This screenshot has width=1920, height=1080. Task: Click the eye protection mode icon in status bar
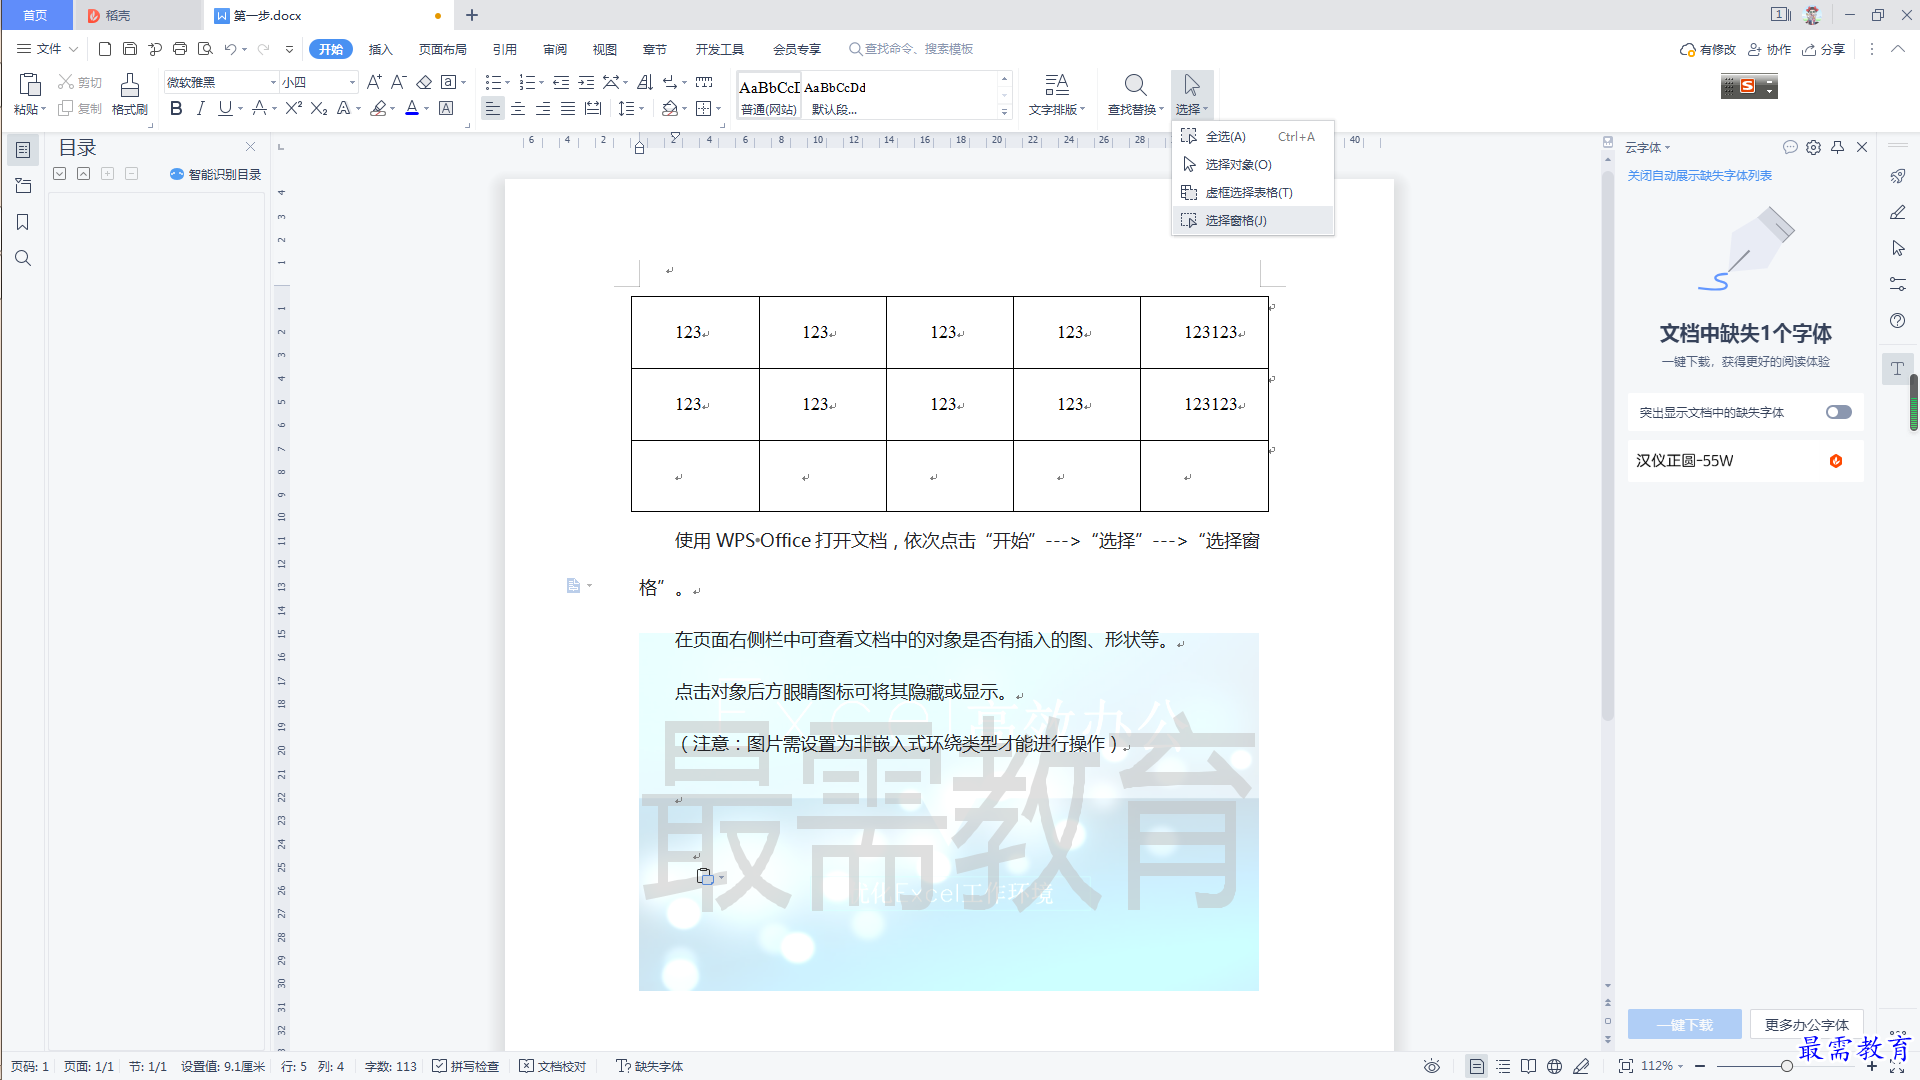pyautogui.click(x=1432, y=1066)
